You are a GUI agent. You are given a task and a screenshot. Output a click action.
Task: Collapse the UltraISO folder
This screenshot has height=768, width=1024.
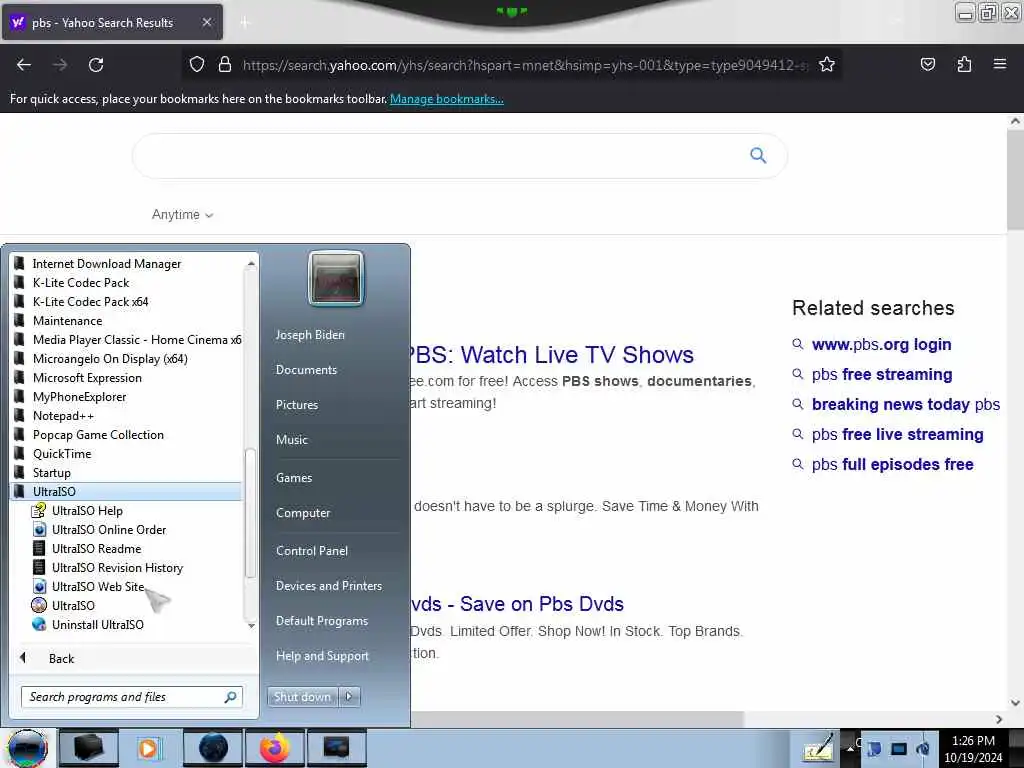point(127,491)
